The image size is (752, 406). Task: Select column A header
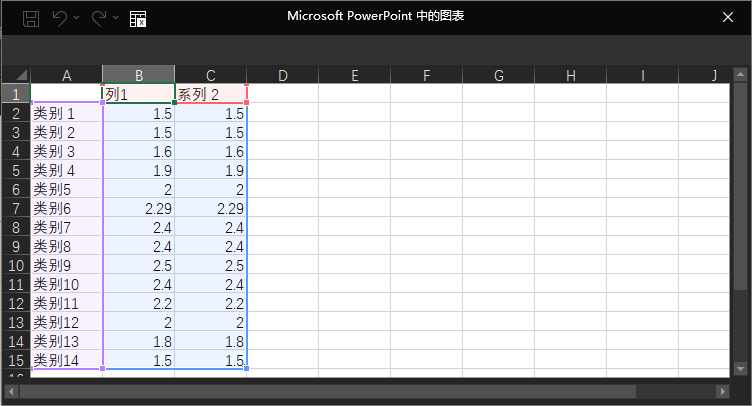coord(67,75)
